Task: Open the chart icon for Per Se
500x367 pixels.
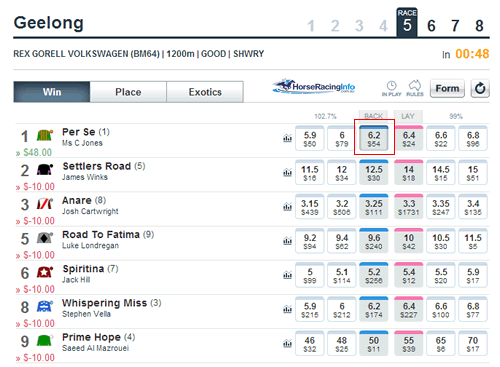Action: [x=287, y=138]
